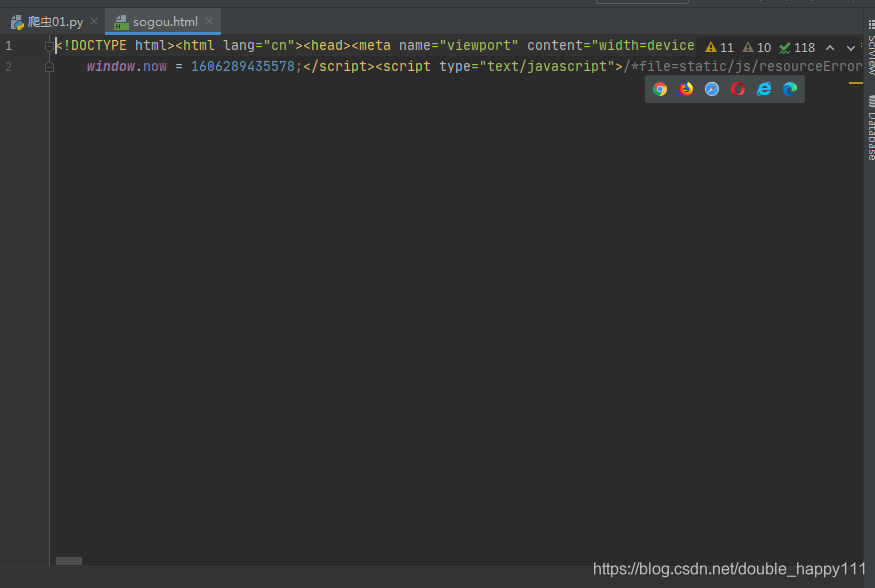Click the horizontal scrollbar thumb
The height and width of the screenshot is (588, 875).
[x=69, y=561]
